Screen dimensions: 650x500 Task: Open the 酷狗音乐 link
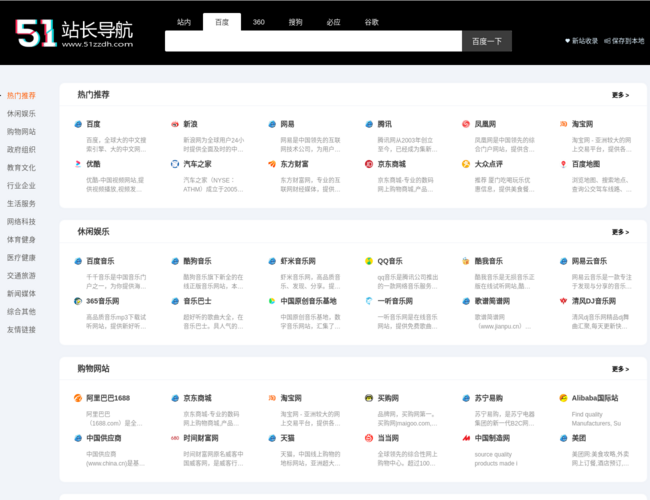[x=197, y=261]
